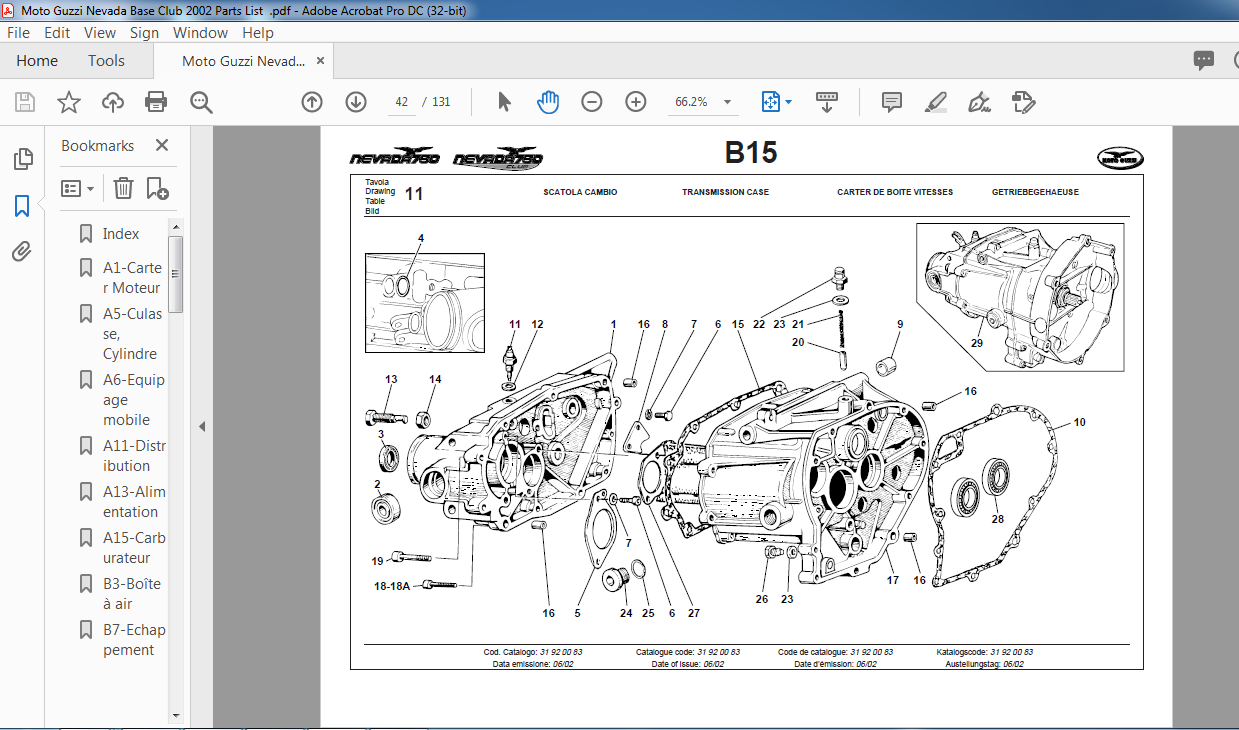
Task: Open the A6-Equipage mobile bookmark
Action: coord(133,400)
